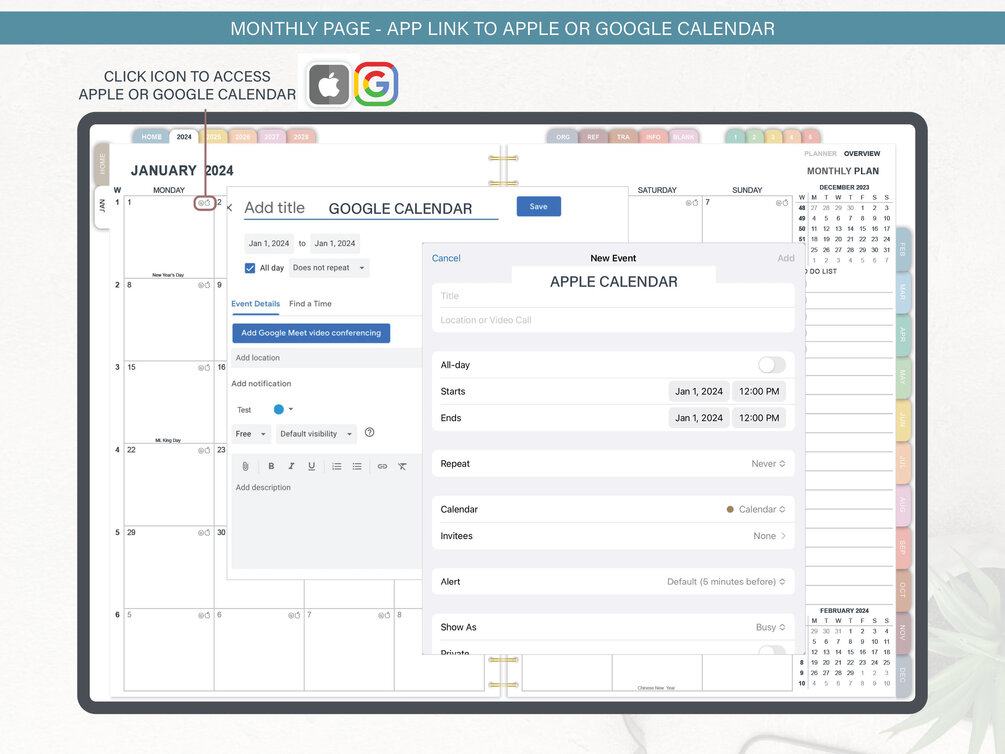Open calendar app icons in Sunday 7 cell

782,203
